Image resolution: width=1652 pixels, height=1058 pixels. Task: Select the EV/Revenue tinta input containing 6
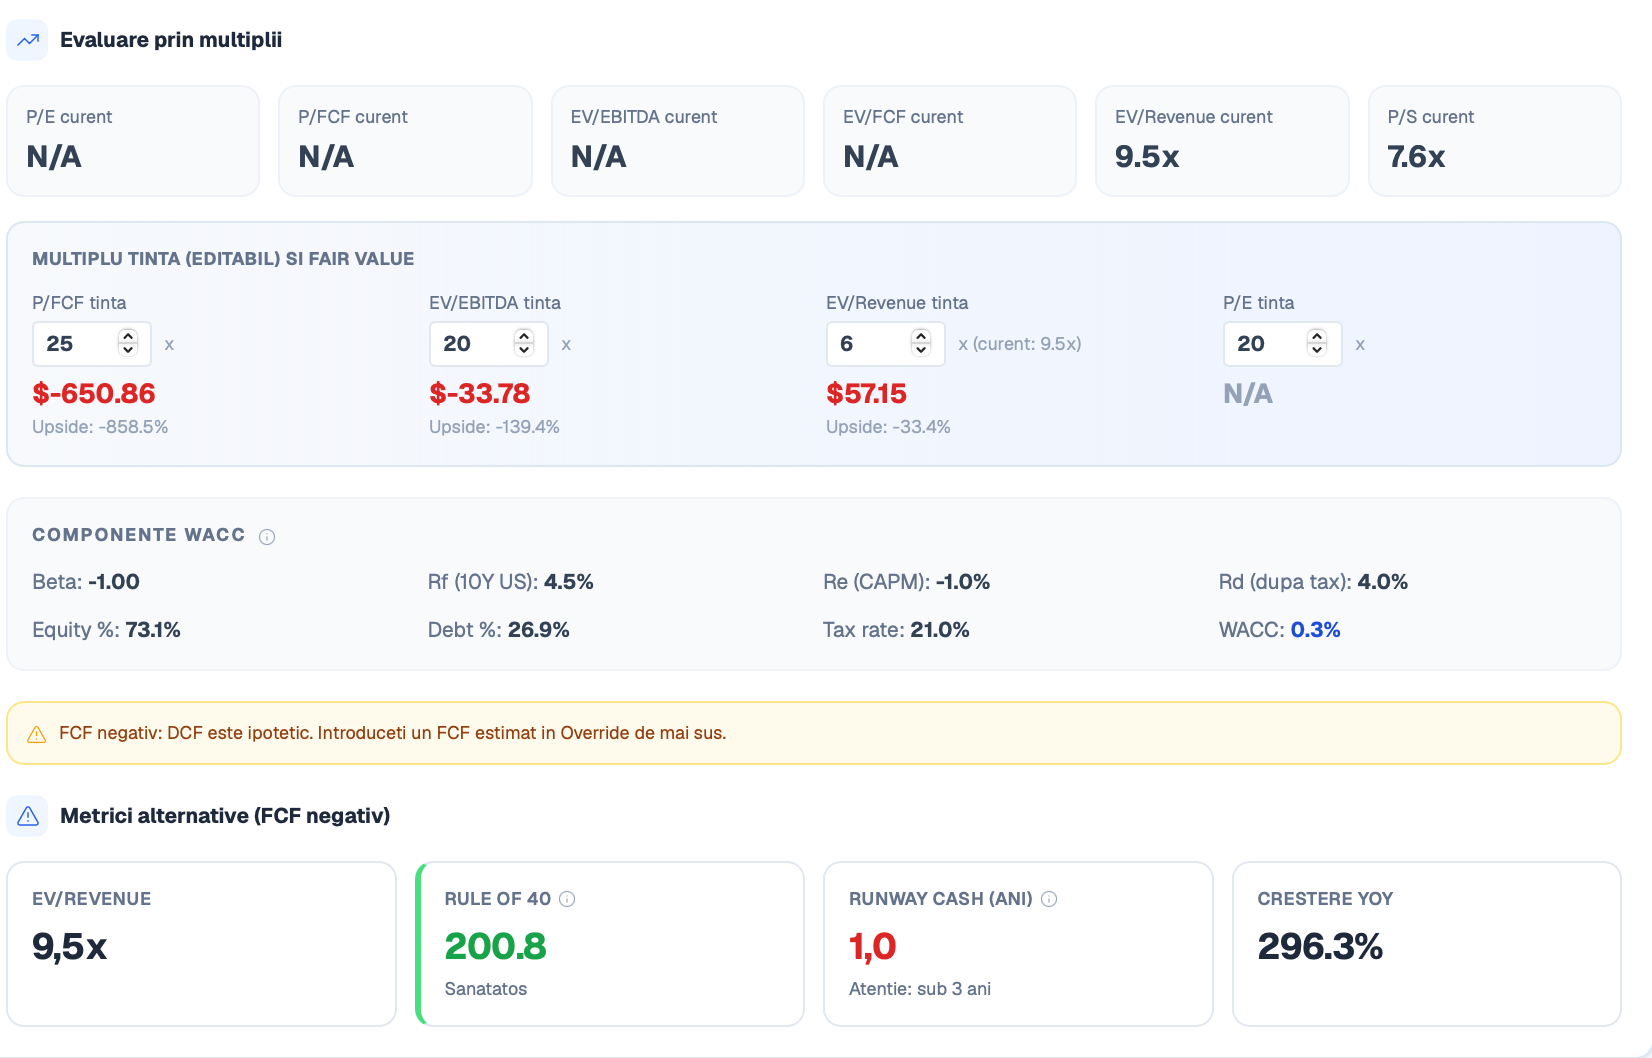[x=886, y=344]
